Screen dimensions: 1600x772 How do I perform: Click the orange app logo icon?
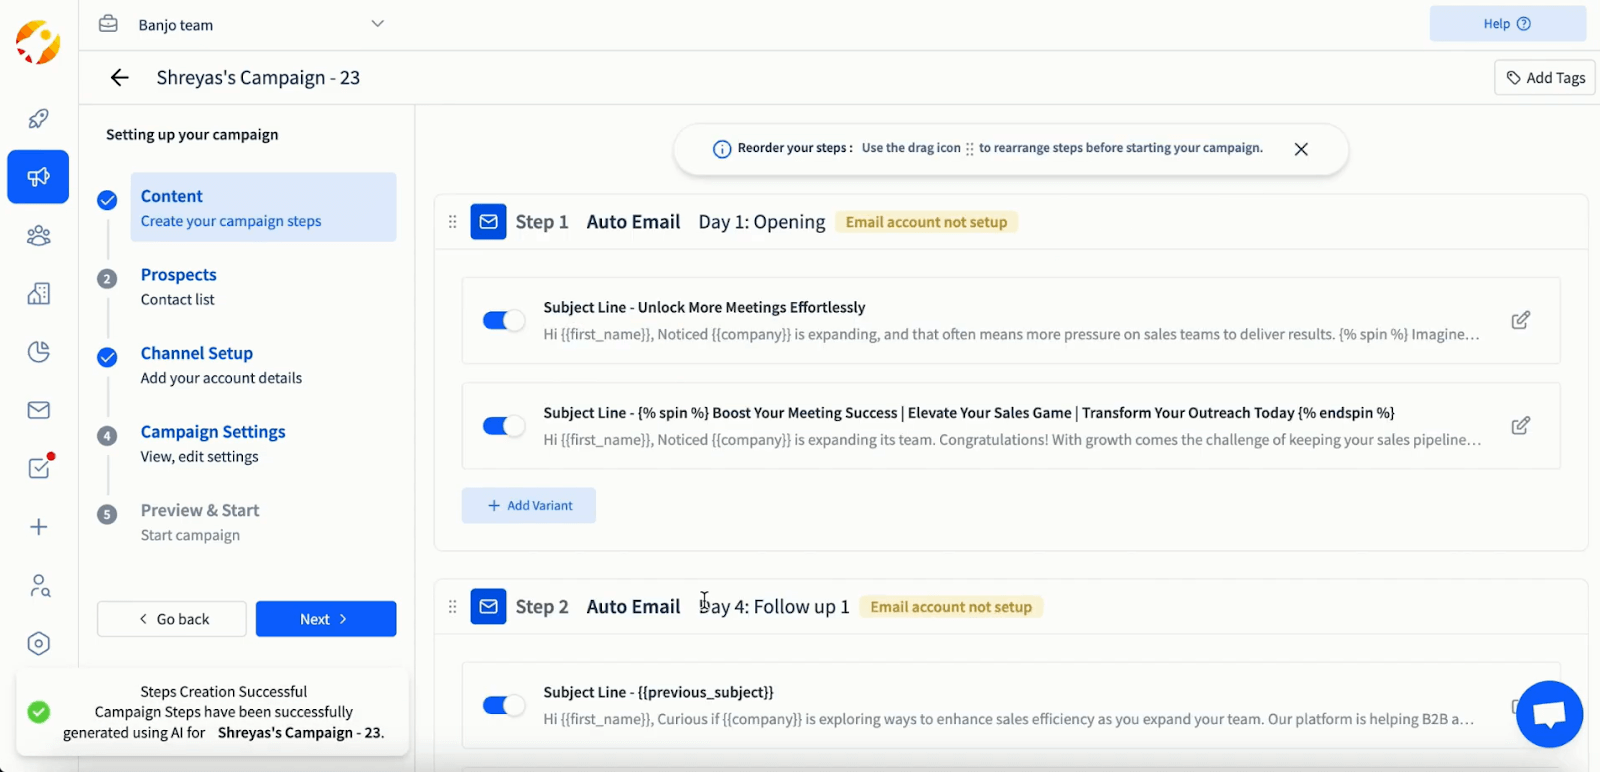[x=38, y=42]
